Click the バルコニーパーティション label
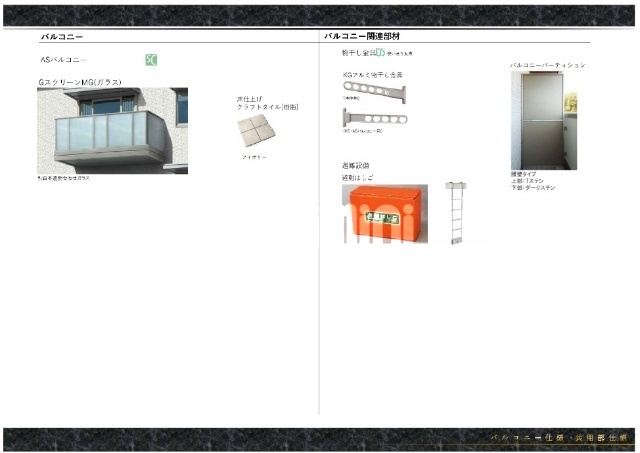The width and height of the screenshot is (640, 453). coord(547,65)
